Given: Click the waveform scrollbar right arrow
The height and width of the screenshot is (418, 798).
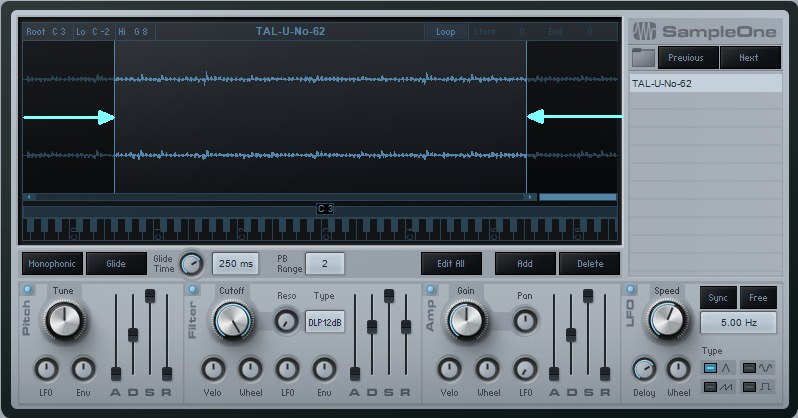Looking at the screenshot, I should (530, 197).
